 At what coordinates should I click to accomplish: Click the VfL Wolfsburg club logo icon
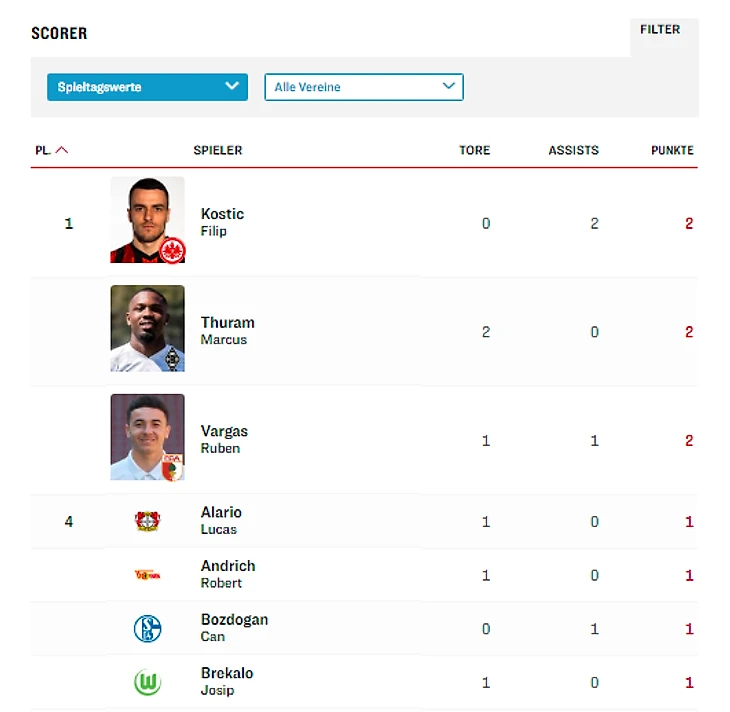pyautogui.click(x=147, y=683)
